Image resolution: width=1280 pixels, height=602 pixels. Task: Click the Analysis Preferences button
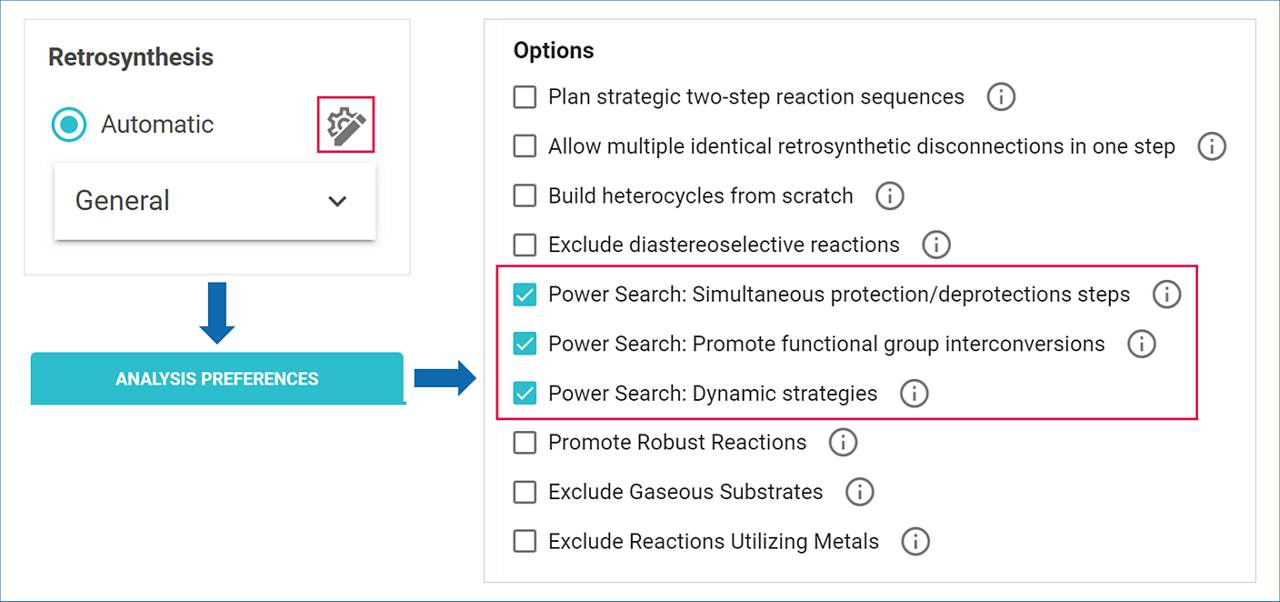[217, 379]
